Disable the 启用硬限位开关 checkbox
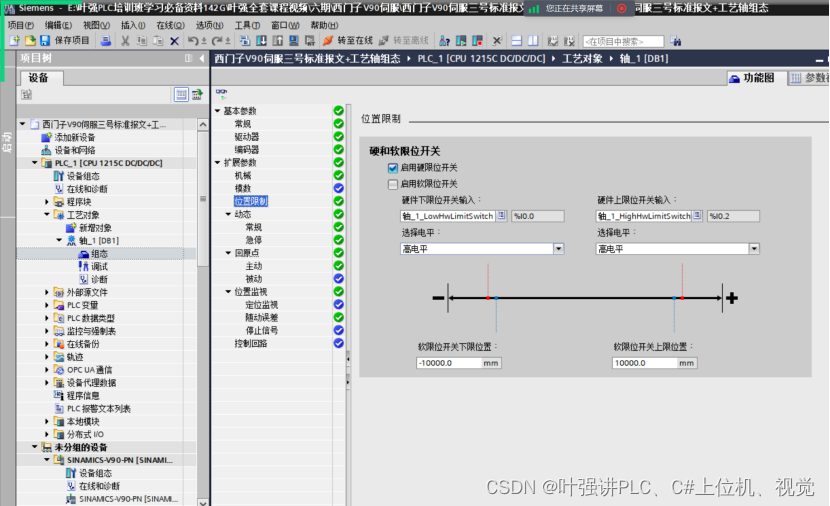830x506 pixels. [x=393, y=168]
